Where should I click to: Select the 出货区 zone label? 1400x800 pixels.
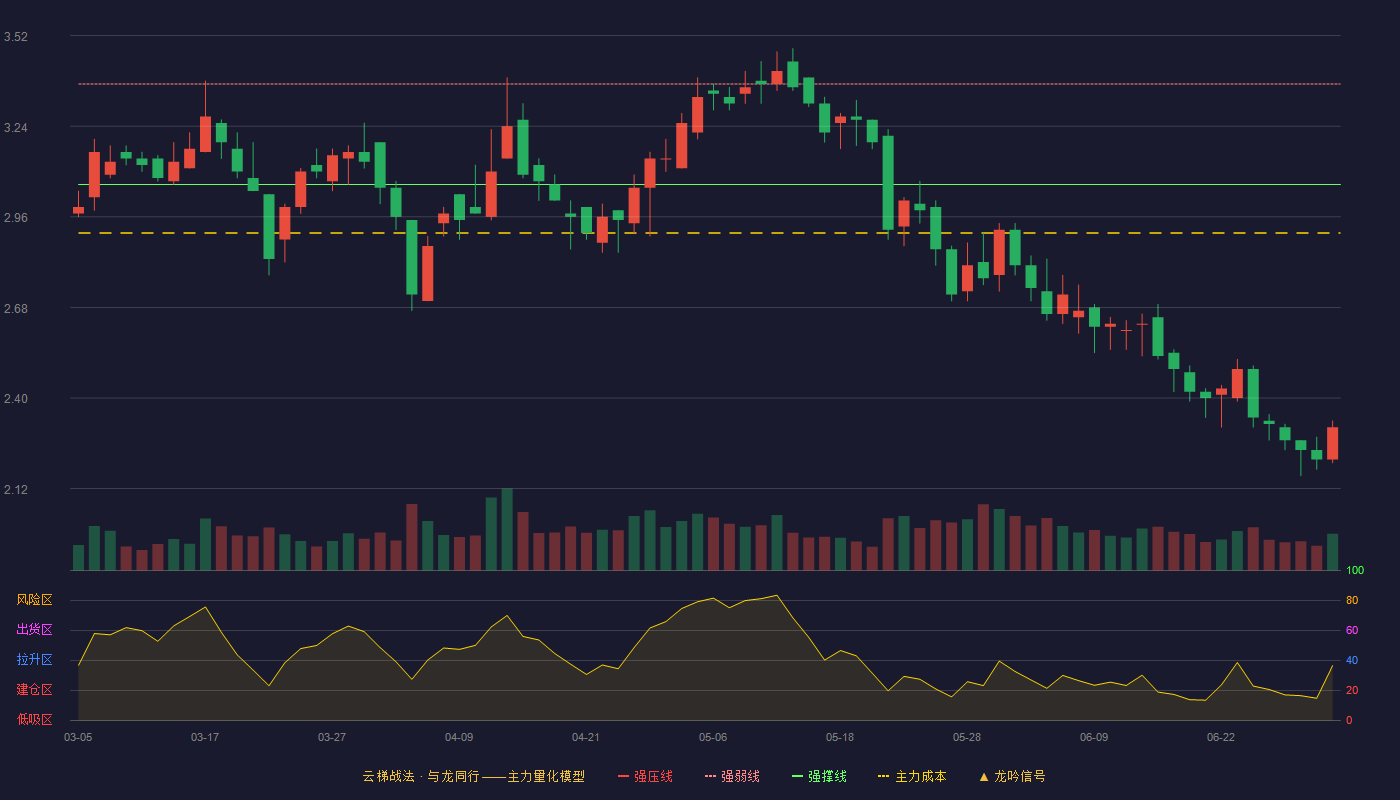pyautogui.click(x=34, y=630)
